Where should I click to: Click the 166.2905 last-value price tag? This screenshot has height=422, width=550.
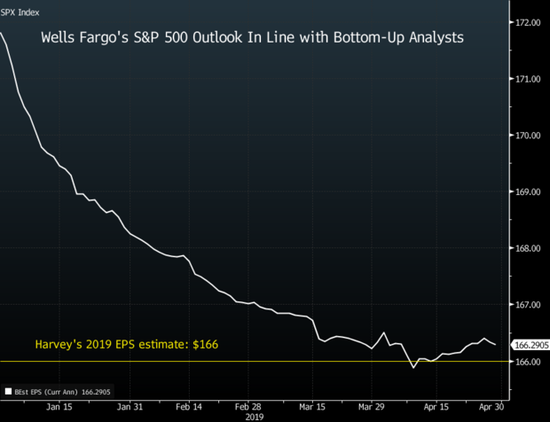531,345
